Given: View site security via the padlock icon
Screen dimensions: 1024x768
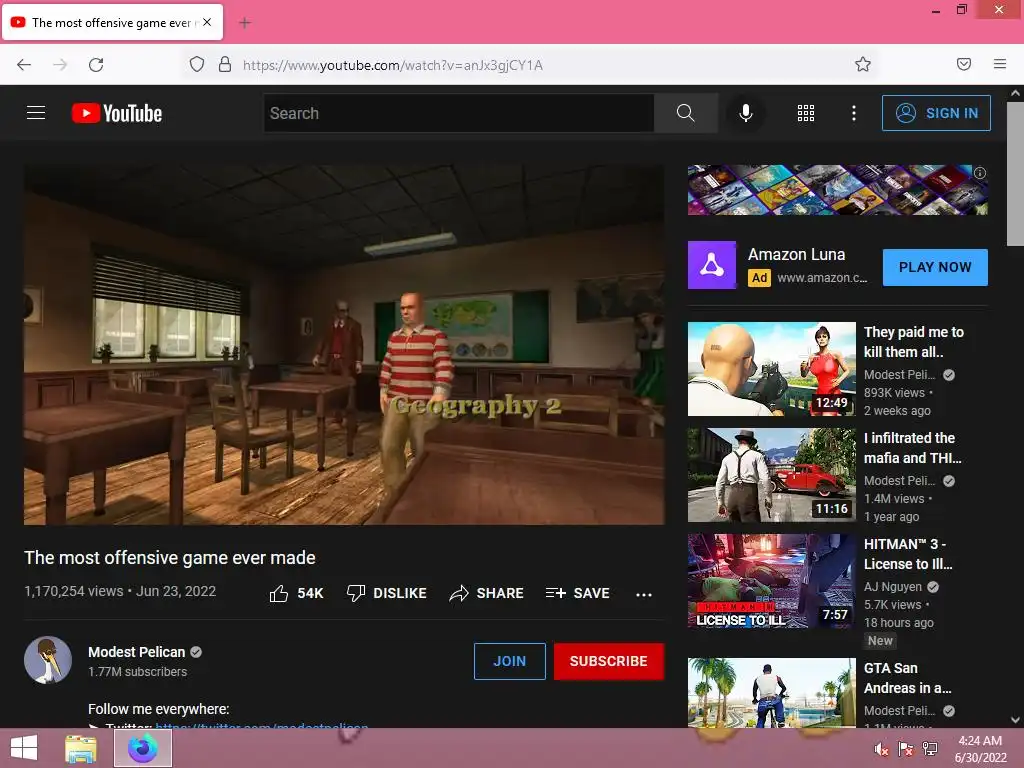Looking at the screenshot, I should point(225,64).
